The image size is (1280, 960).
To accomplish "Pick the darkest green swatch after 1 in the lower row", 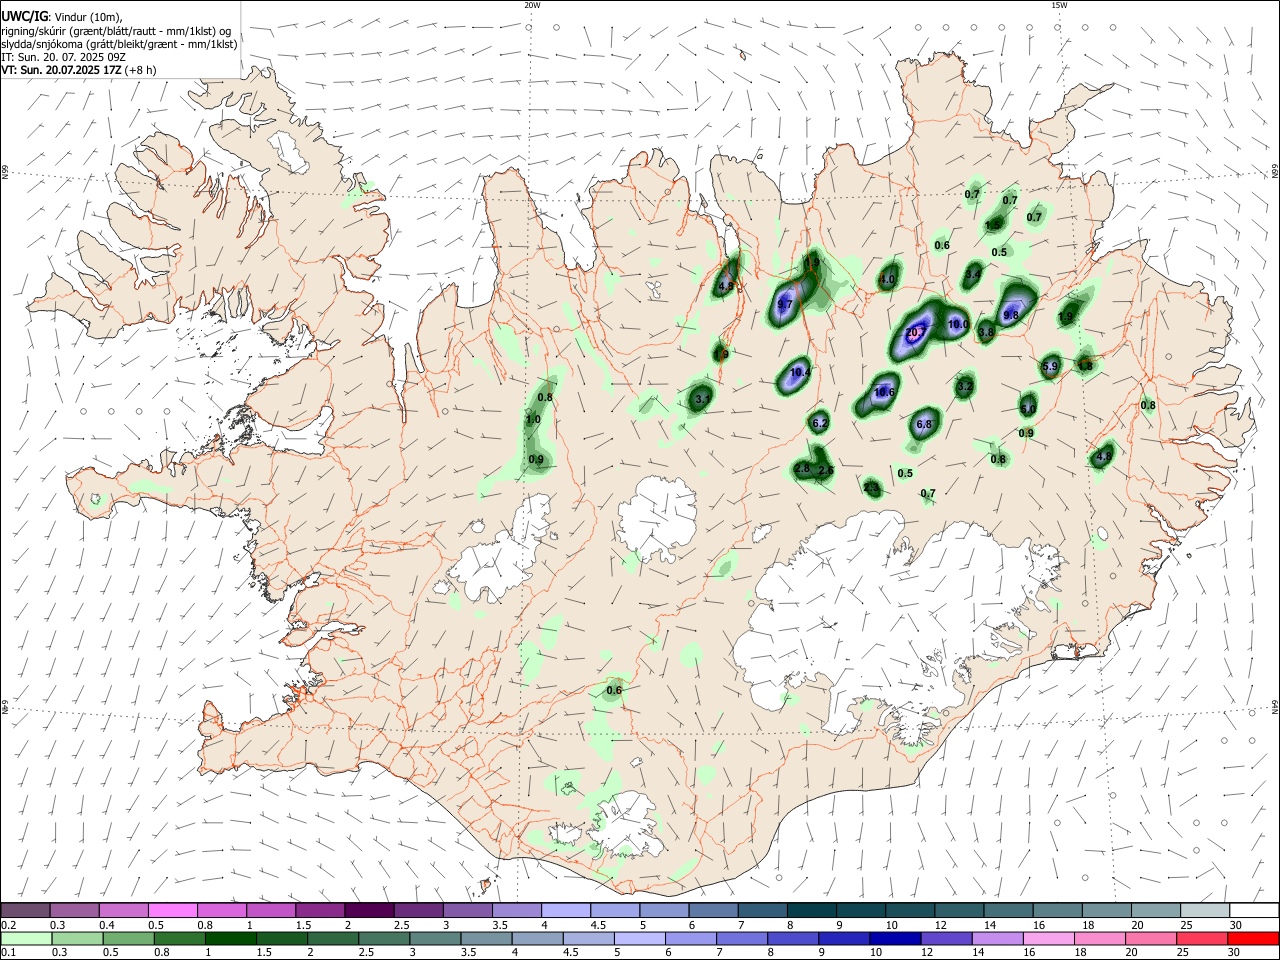I will pos(230,938).
